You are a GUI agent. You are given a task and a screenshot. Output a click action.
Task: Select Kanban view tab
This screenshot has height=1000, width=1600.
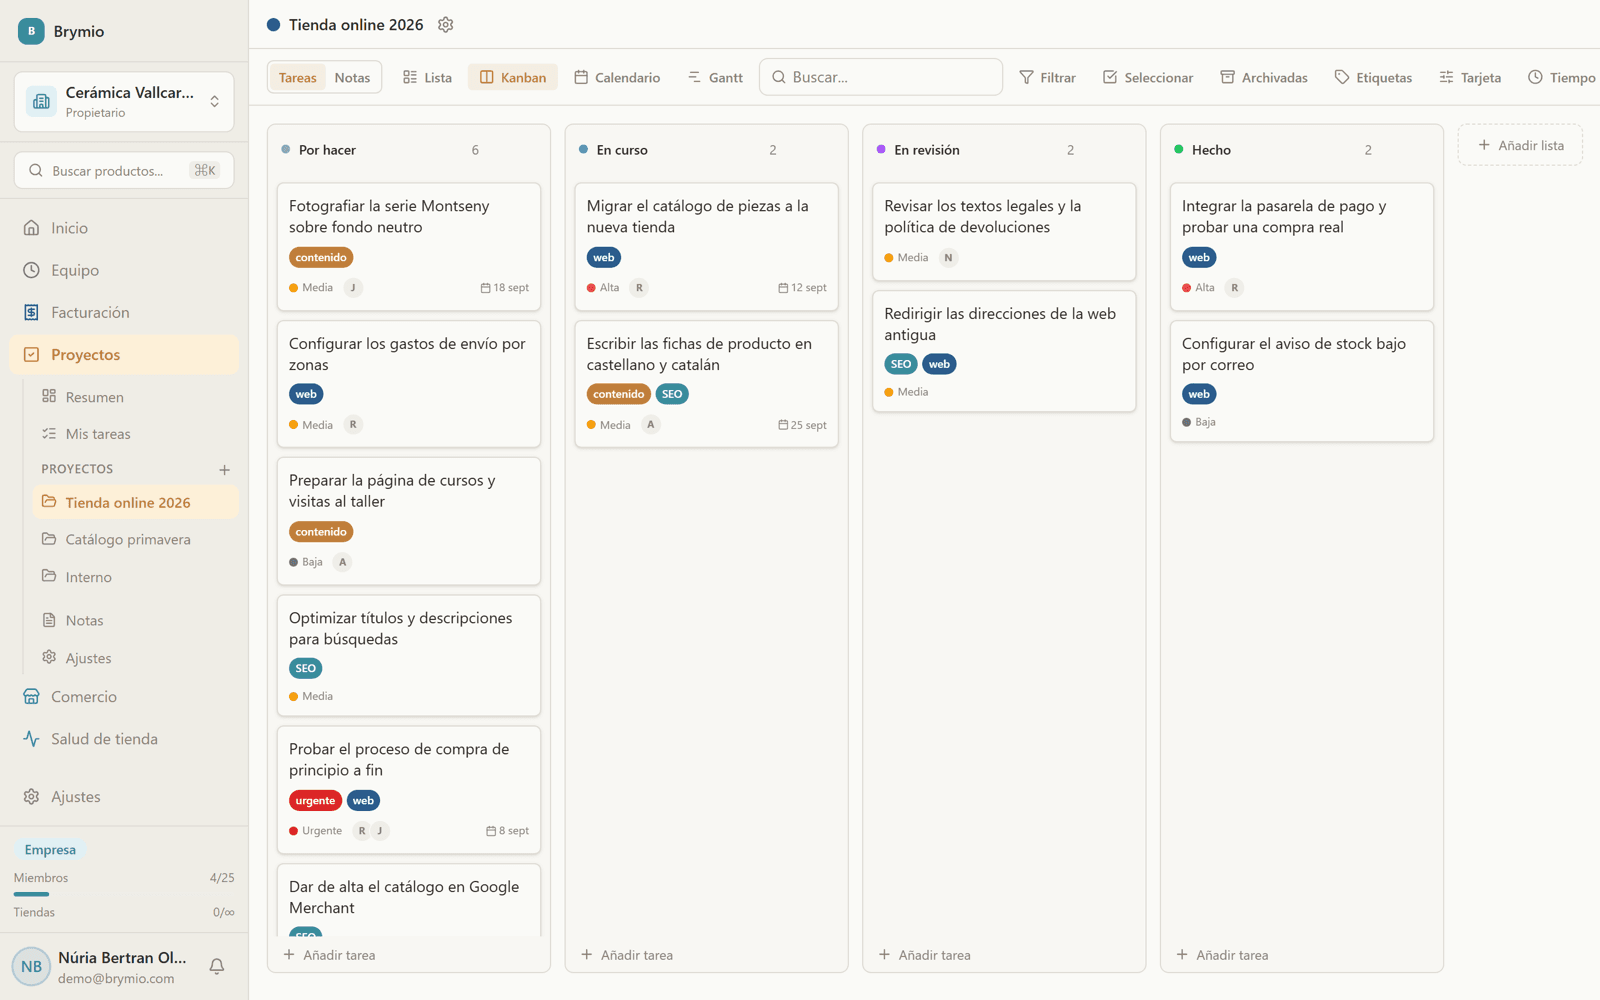click(513, 77)
